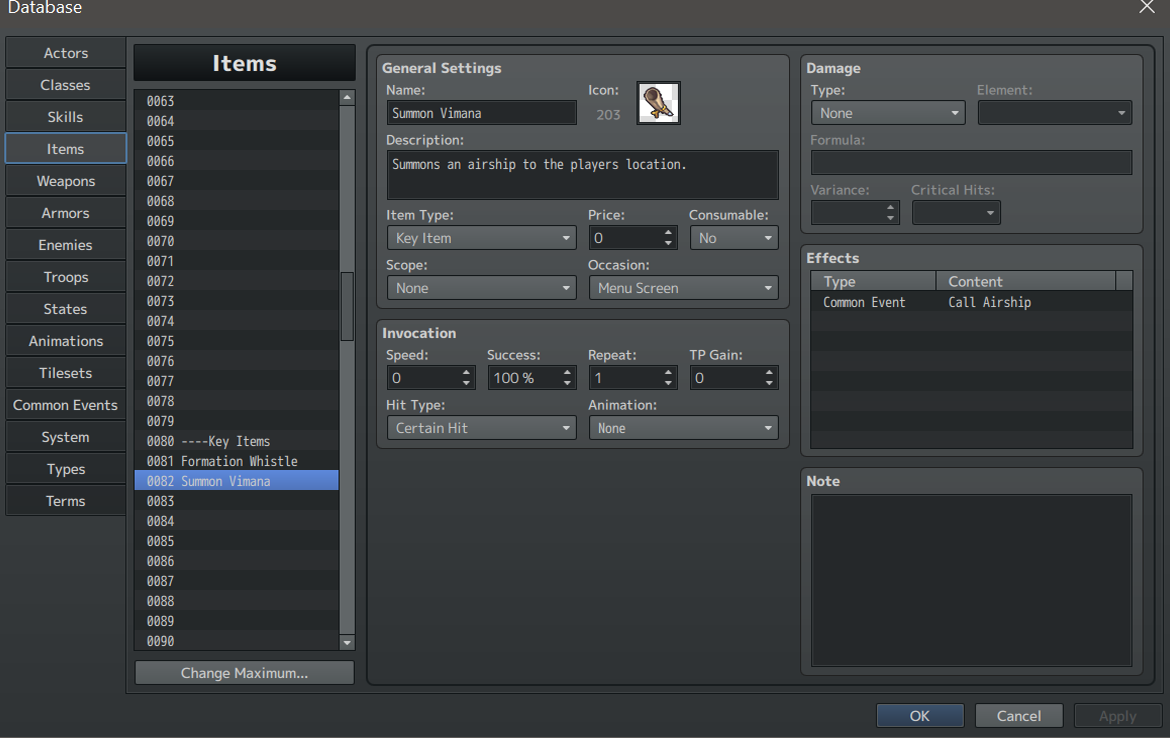Confirm with the OK button
Image resolution: width=1170 pixels, height=738 pixels.
click(919, 716)
